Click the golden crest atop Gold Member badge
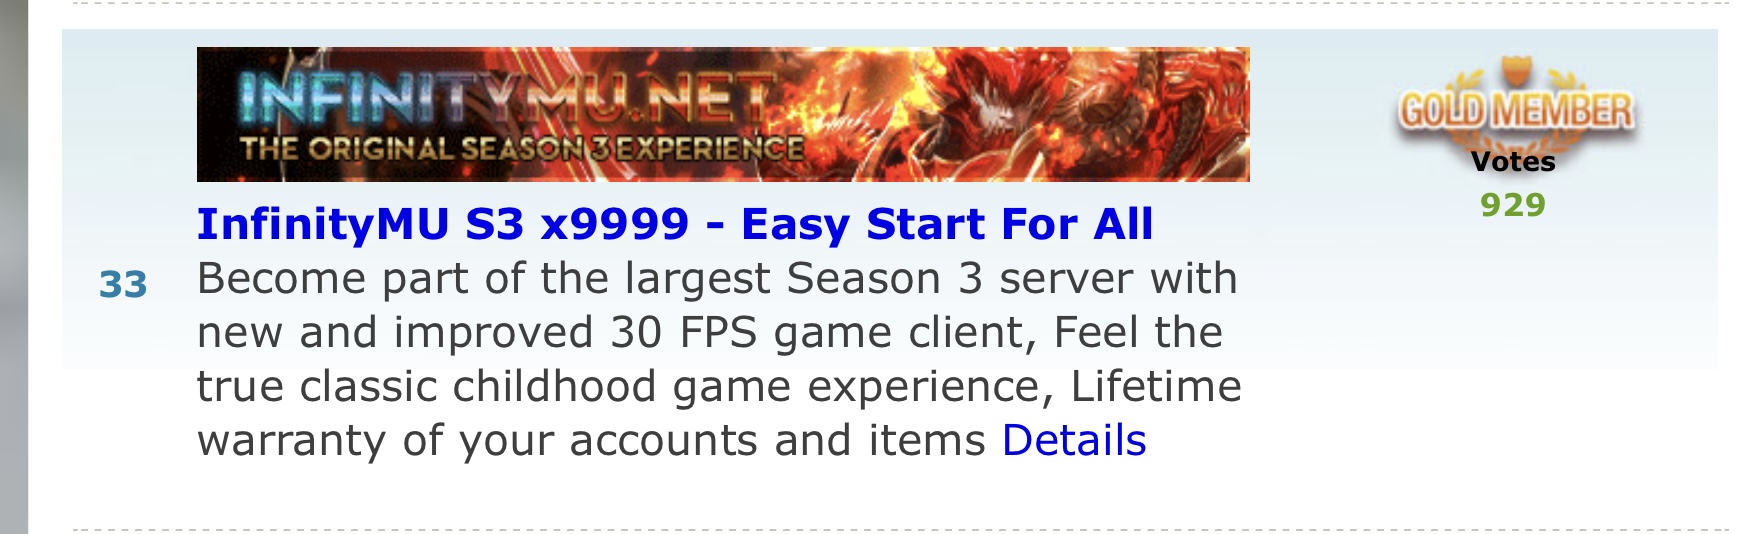Screen dimensions: 1761x534 1515,72
